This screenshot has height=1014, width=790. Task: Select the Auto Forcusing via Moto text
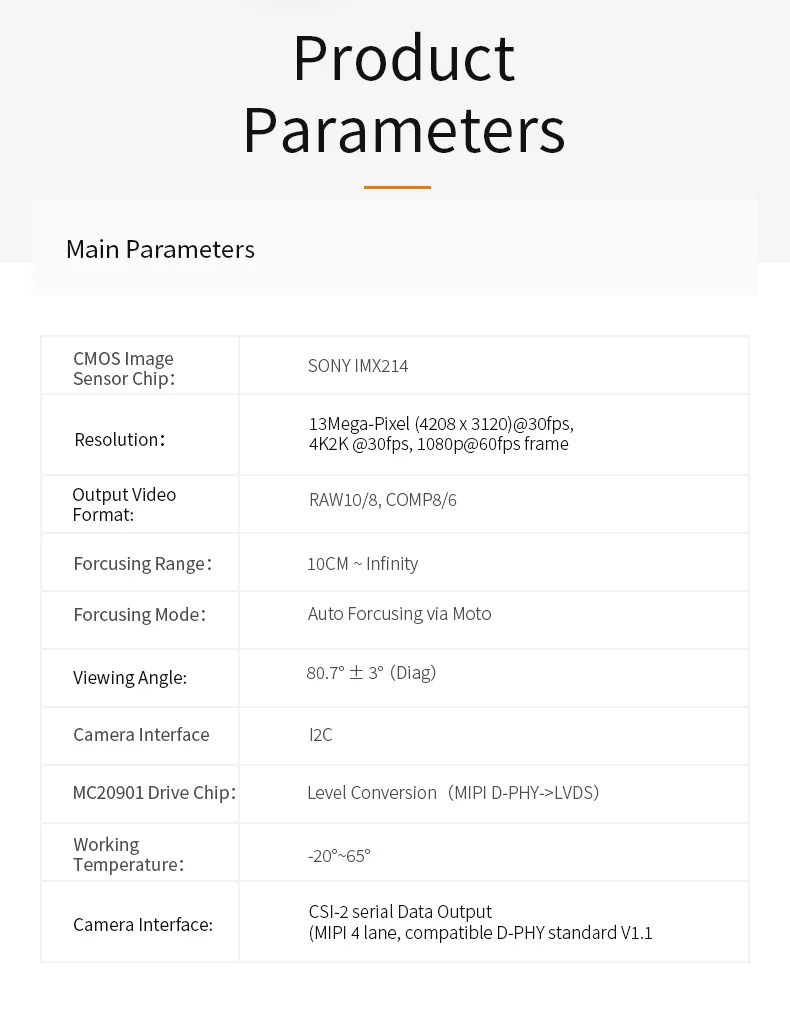pyautogui.click(x=399, y=614)
